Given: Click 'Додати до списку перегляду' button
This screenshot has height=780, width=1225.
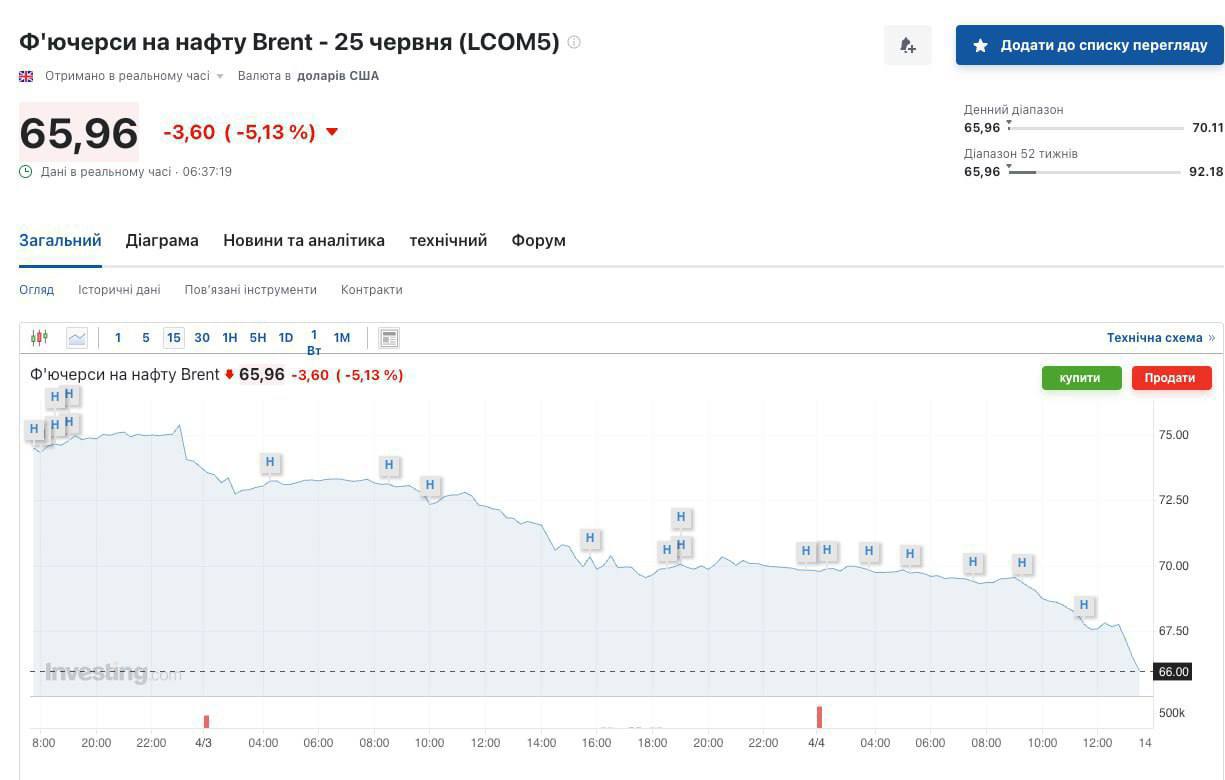Looking at the screenshot, I should (1089, 45).
